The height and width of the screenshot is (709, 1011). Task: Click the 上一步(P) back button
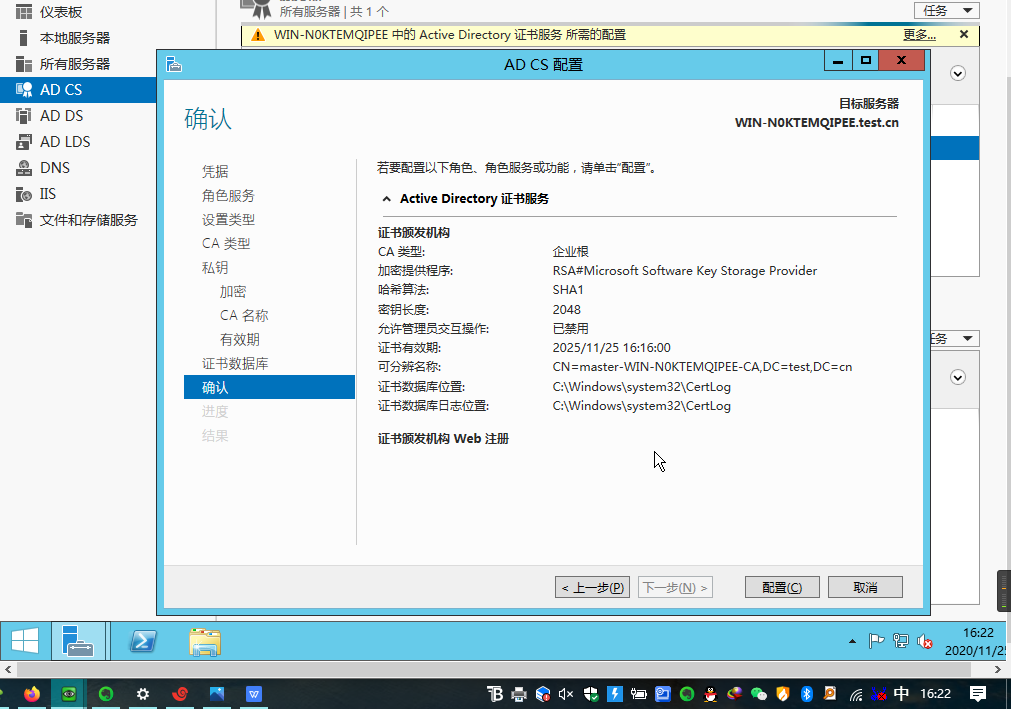[593, 587]
